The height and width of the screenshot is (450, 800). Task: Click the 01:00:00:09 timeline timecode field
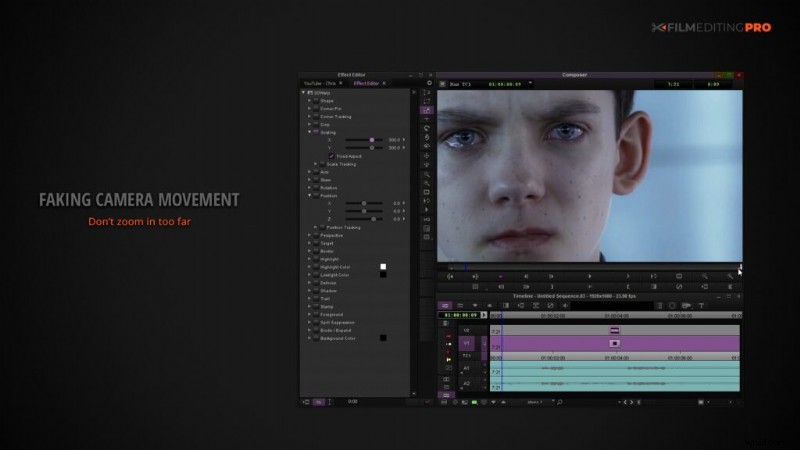click(x=459, y=315)
